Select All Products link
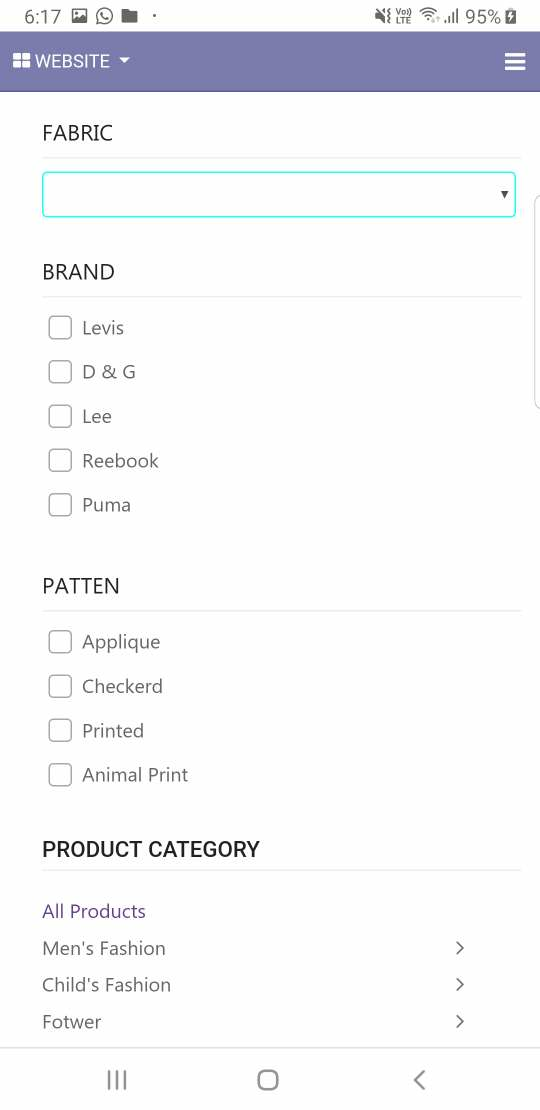Image resolution: width=540 pixels, height=1110 pixels. (x=94, y=911)
